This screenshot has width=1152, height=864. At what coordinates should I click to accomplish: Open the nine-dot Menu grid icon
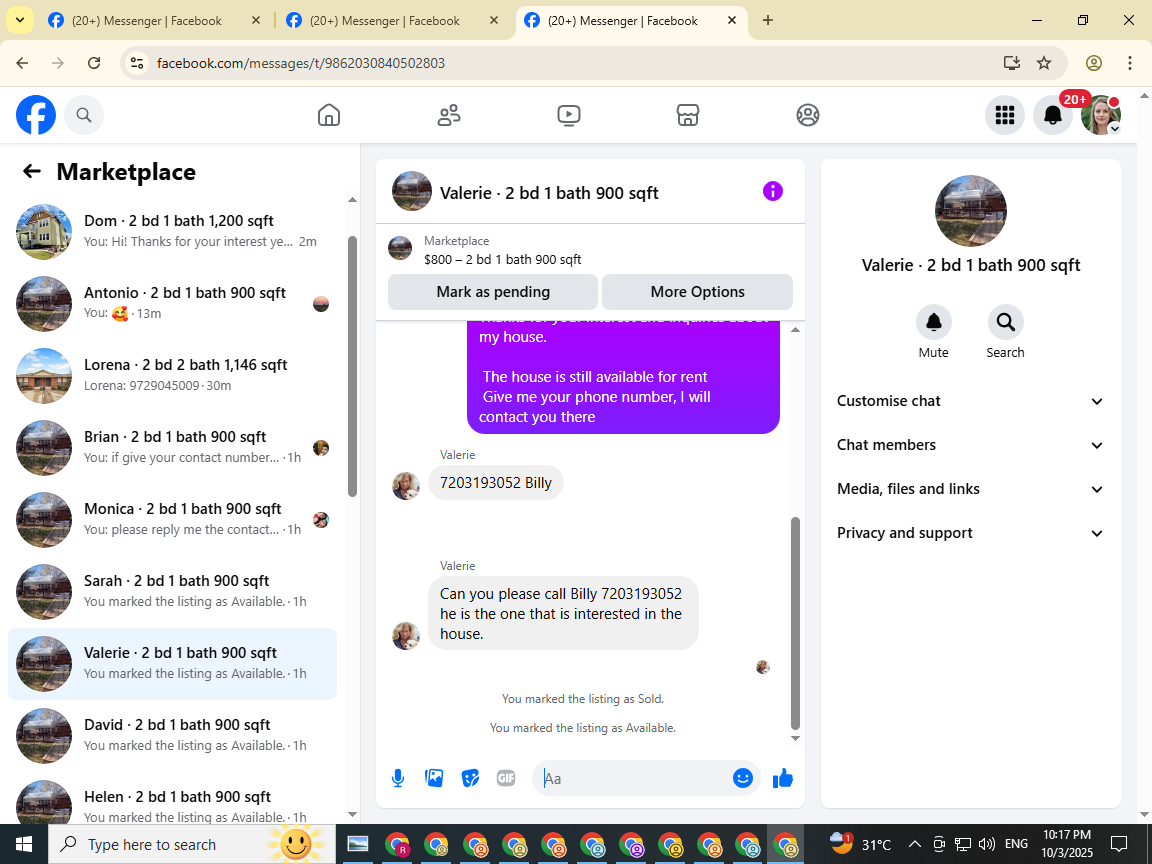tap(1004, 115)
